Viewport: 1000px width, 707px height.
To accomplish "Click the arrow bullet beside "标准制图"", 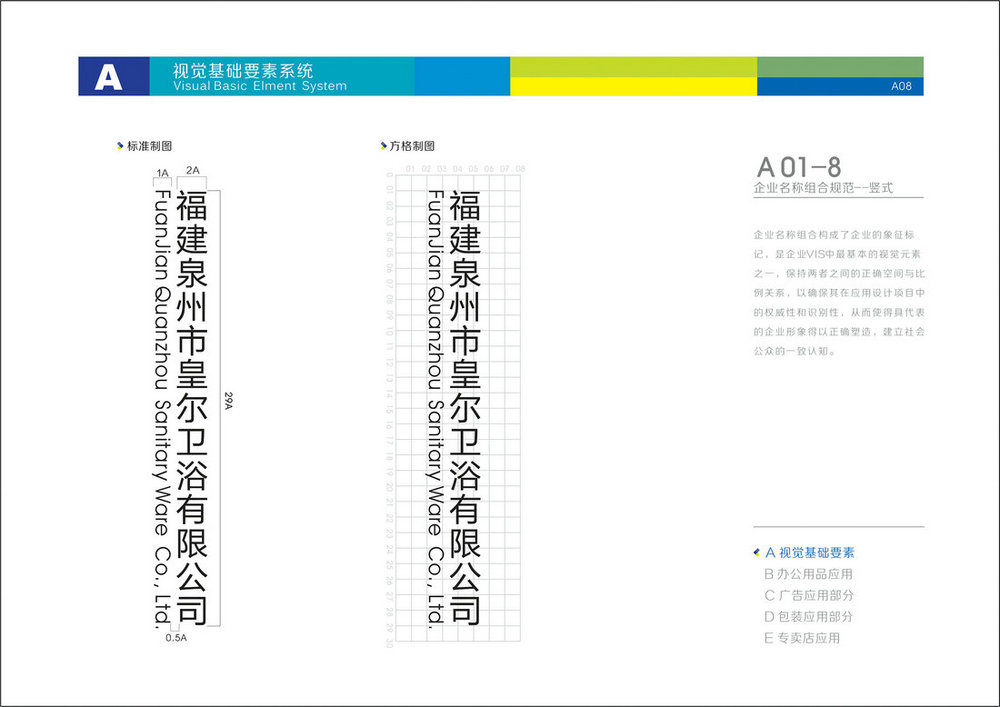I will [119, 146].
